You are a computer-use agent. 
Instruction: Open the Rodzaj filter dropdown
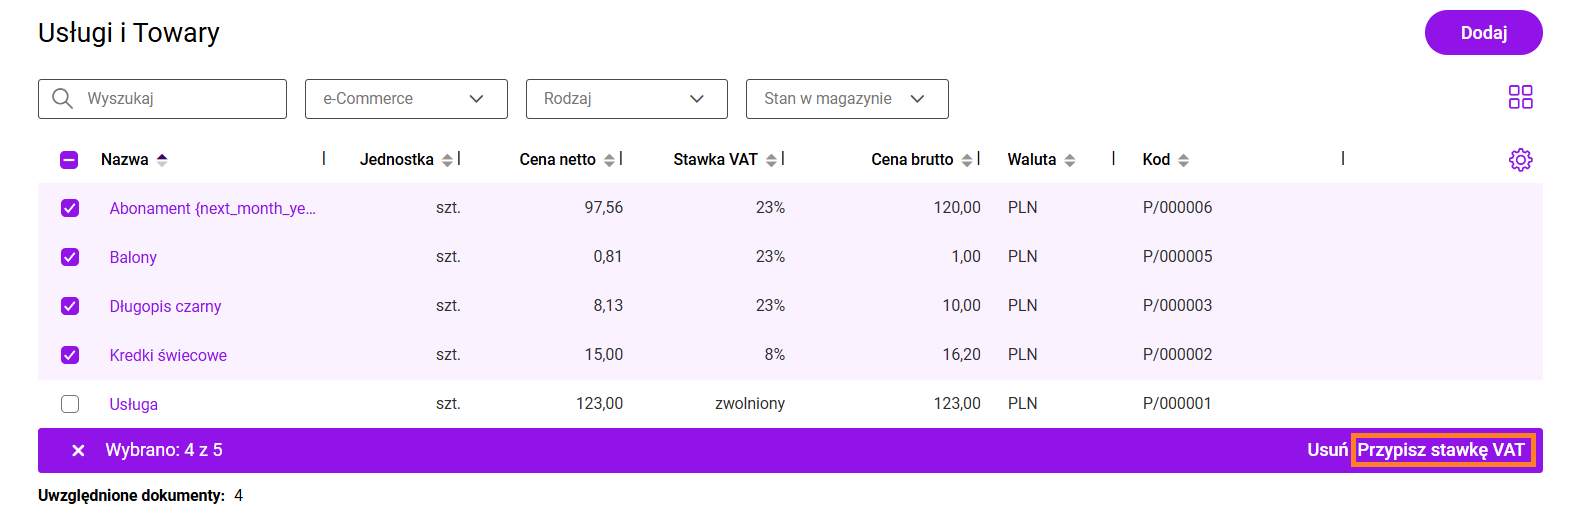[x=626, y=99]
